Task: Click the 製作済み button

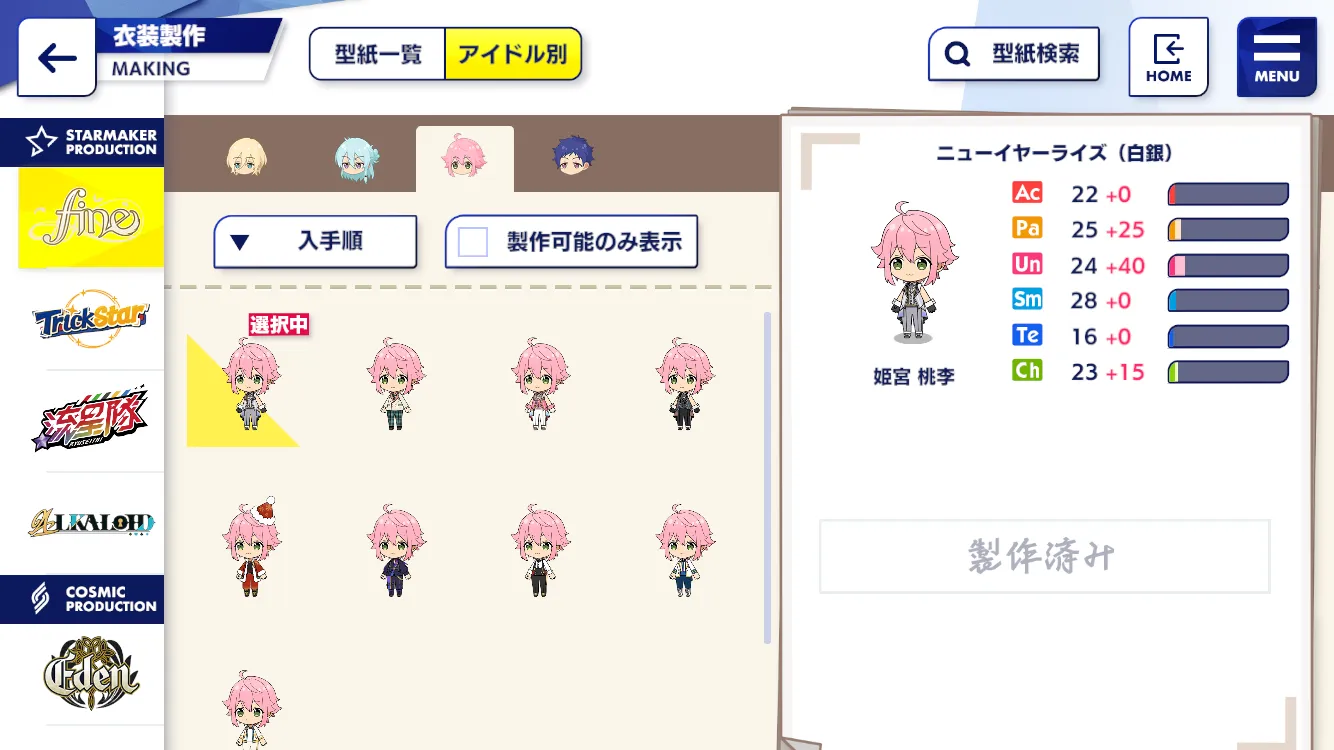Action: coord(1044,556)
